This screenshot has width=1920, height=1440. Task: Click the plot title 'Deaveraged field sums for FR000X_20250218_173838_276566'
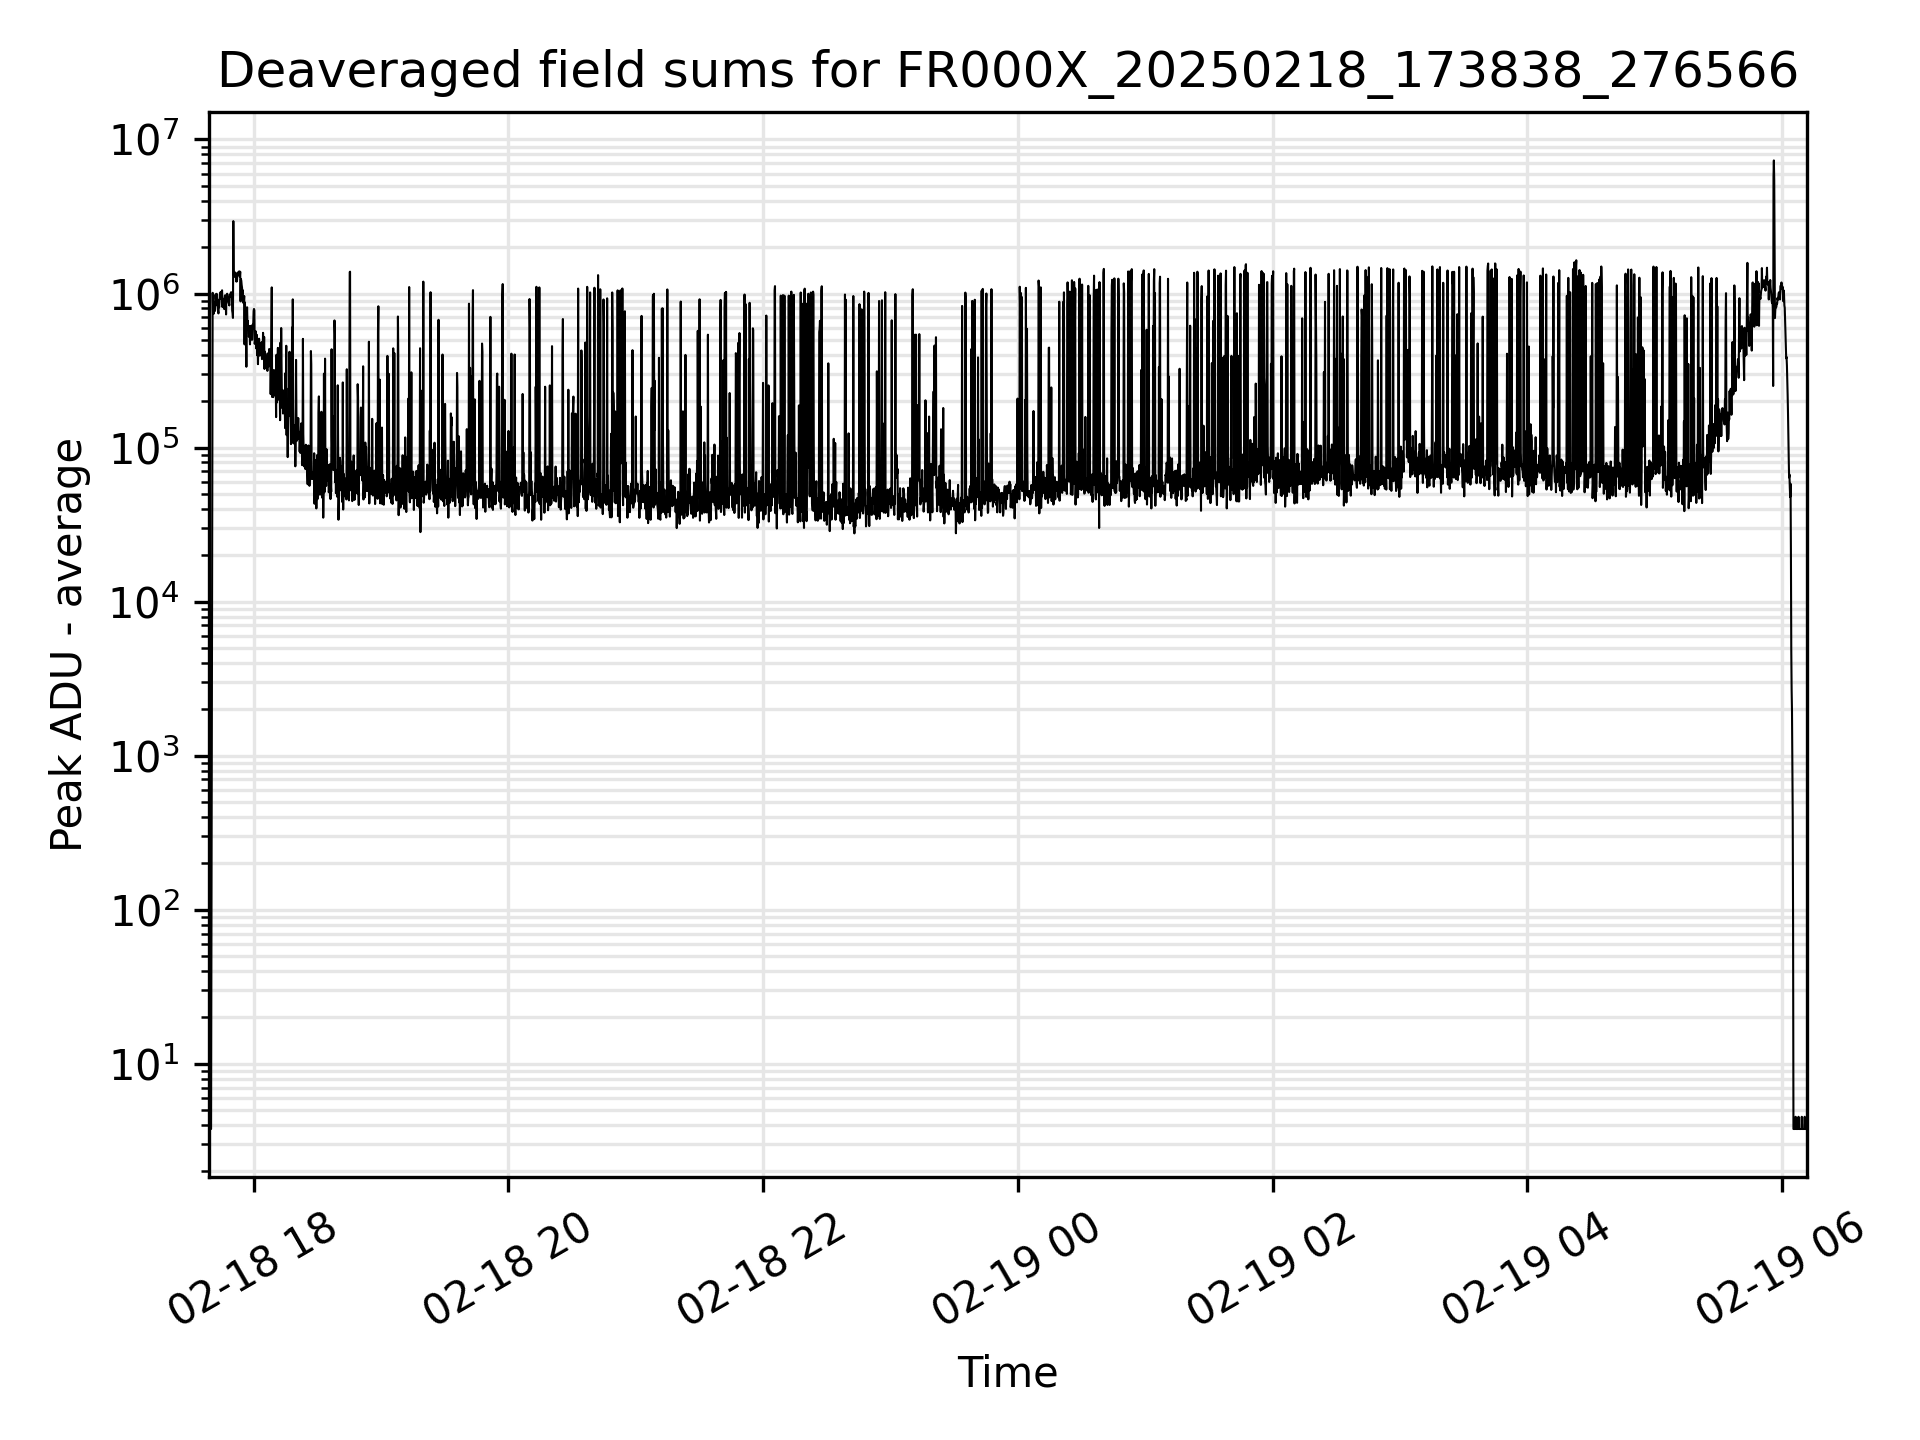point(1008,71)
